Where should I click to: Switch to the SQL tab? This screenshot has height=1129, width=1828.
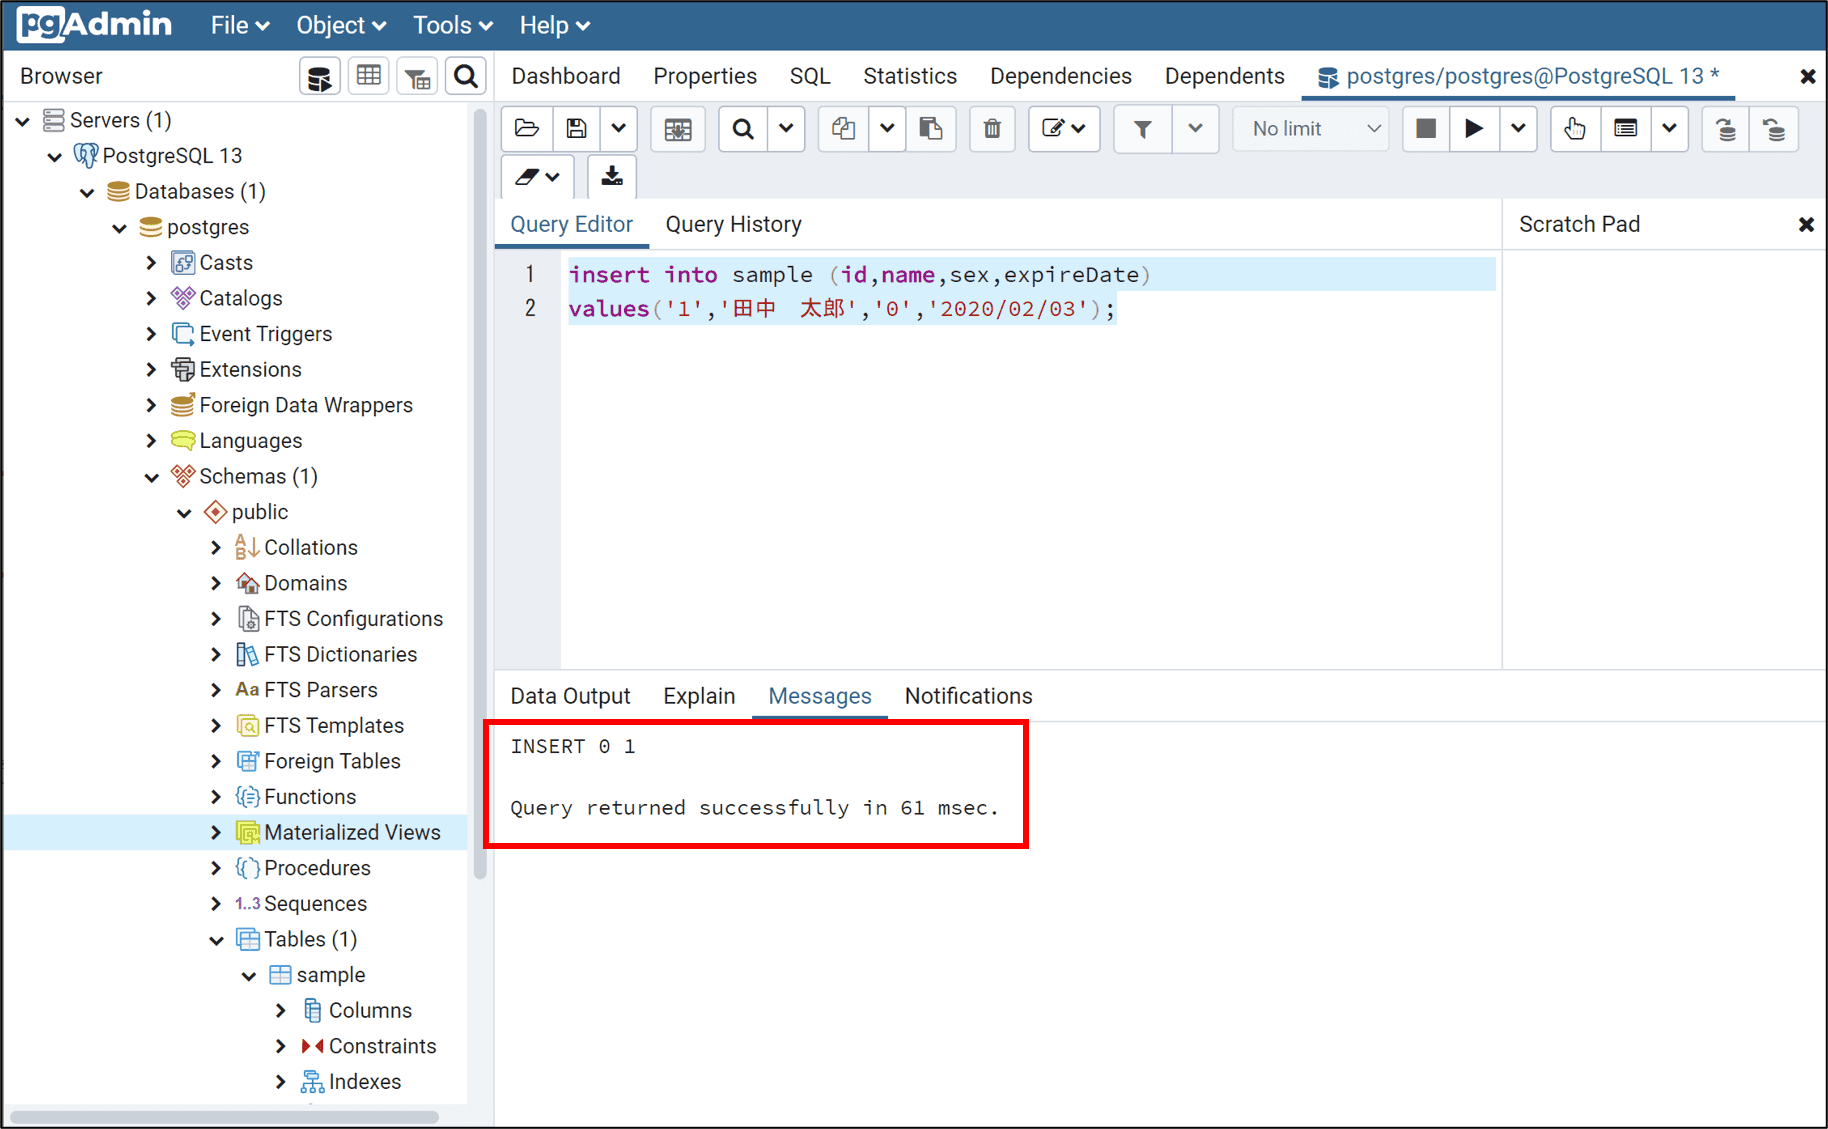pos(810,76)
